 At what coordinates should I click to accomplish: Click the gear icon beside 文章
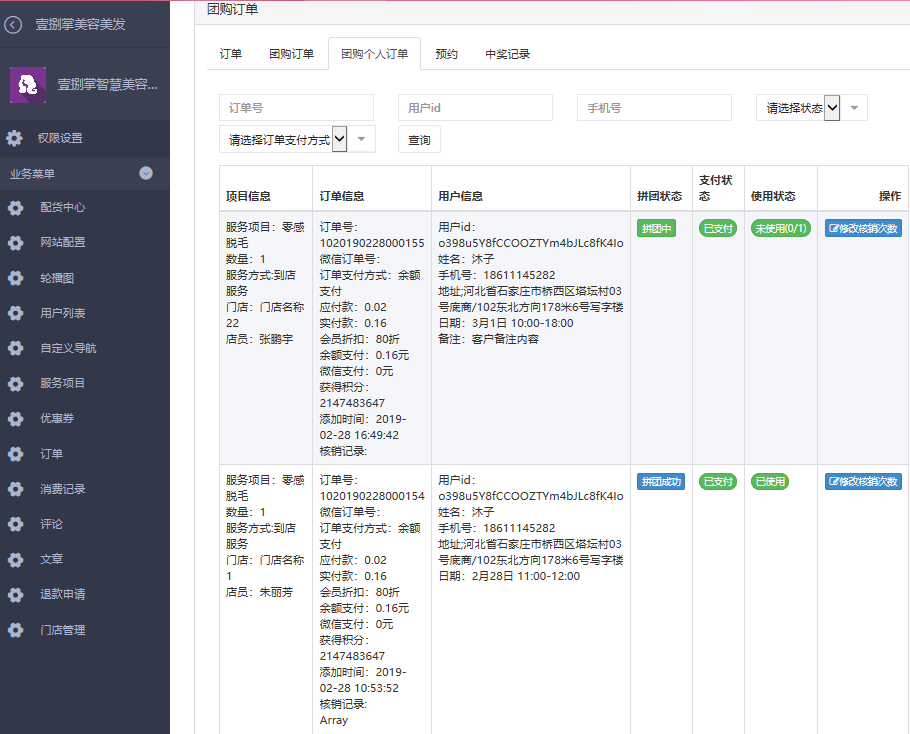coord(15,559)
